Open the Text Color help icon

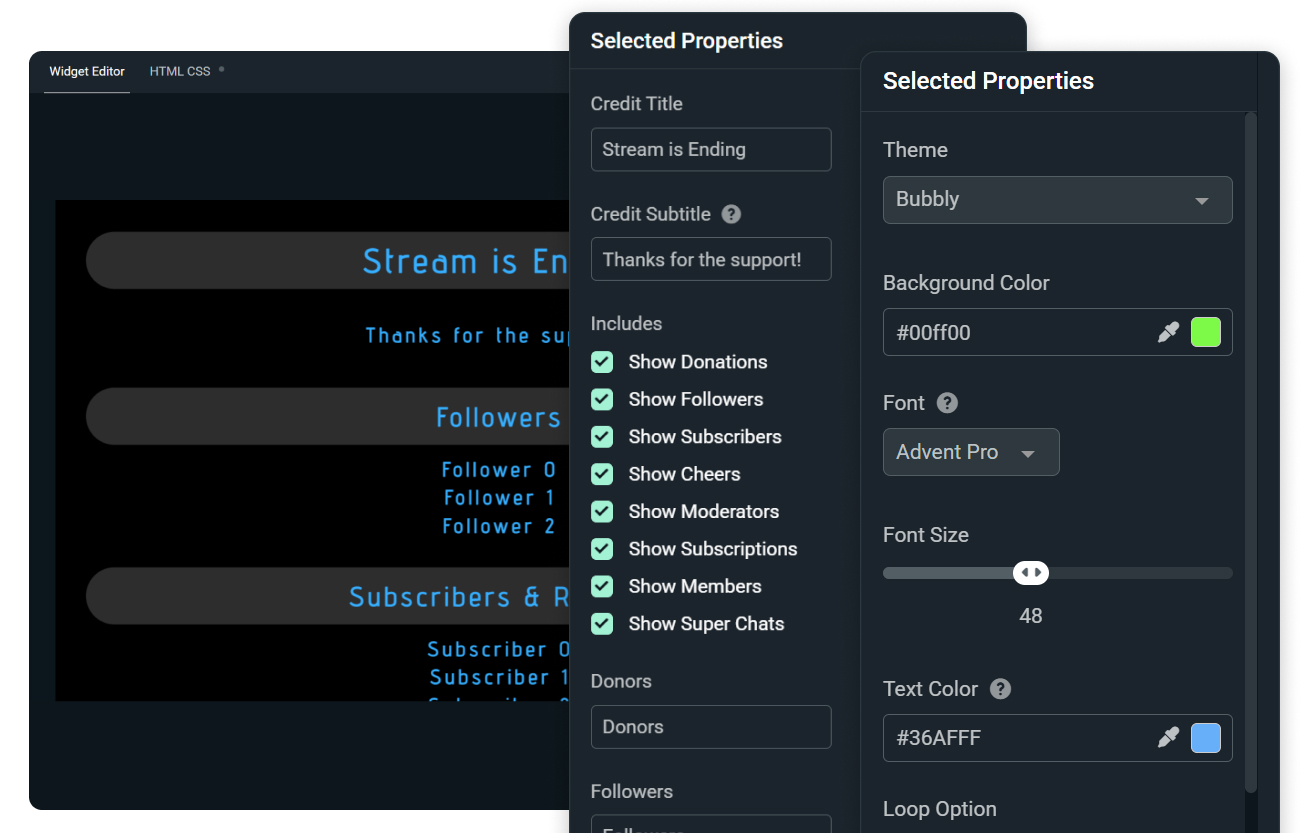[1000, 689]
